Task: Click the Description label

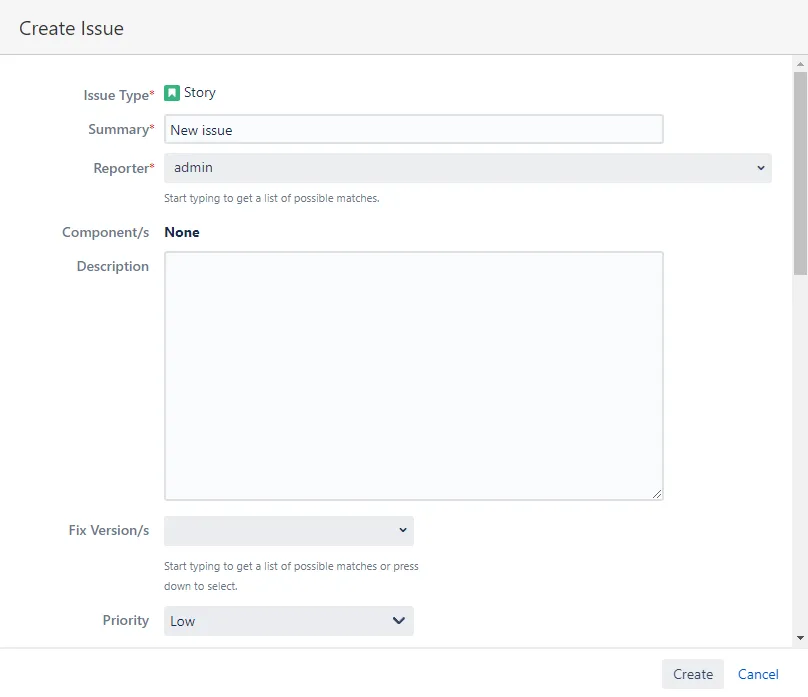Action: (113, 266)
